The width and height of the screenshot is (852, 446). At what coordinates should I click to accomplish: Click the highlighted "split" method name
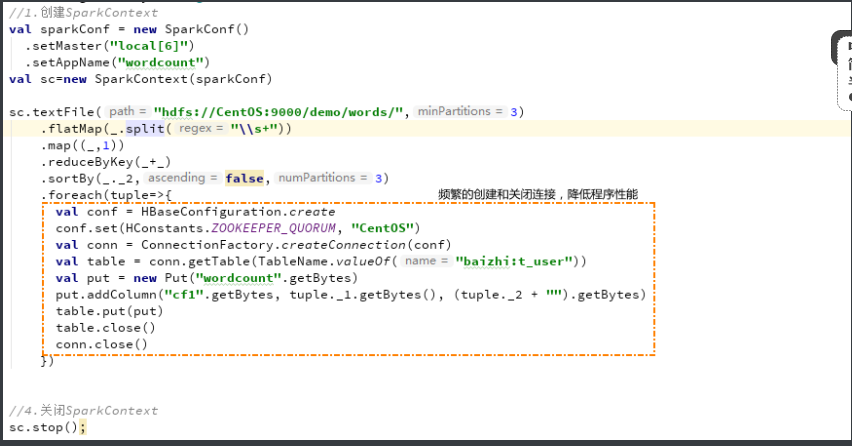(x=145, y=129)
